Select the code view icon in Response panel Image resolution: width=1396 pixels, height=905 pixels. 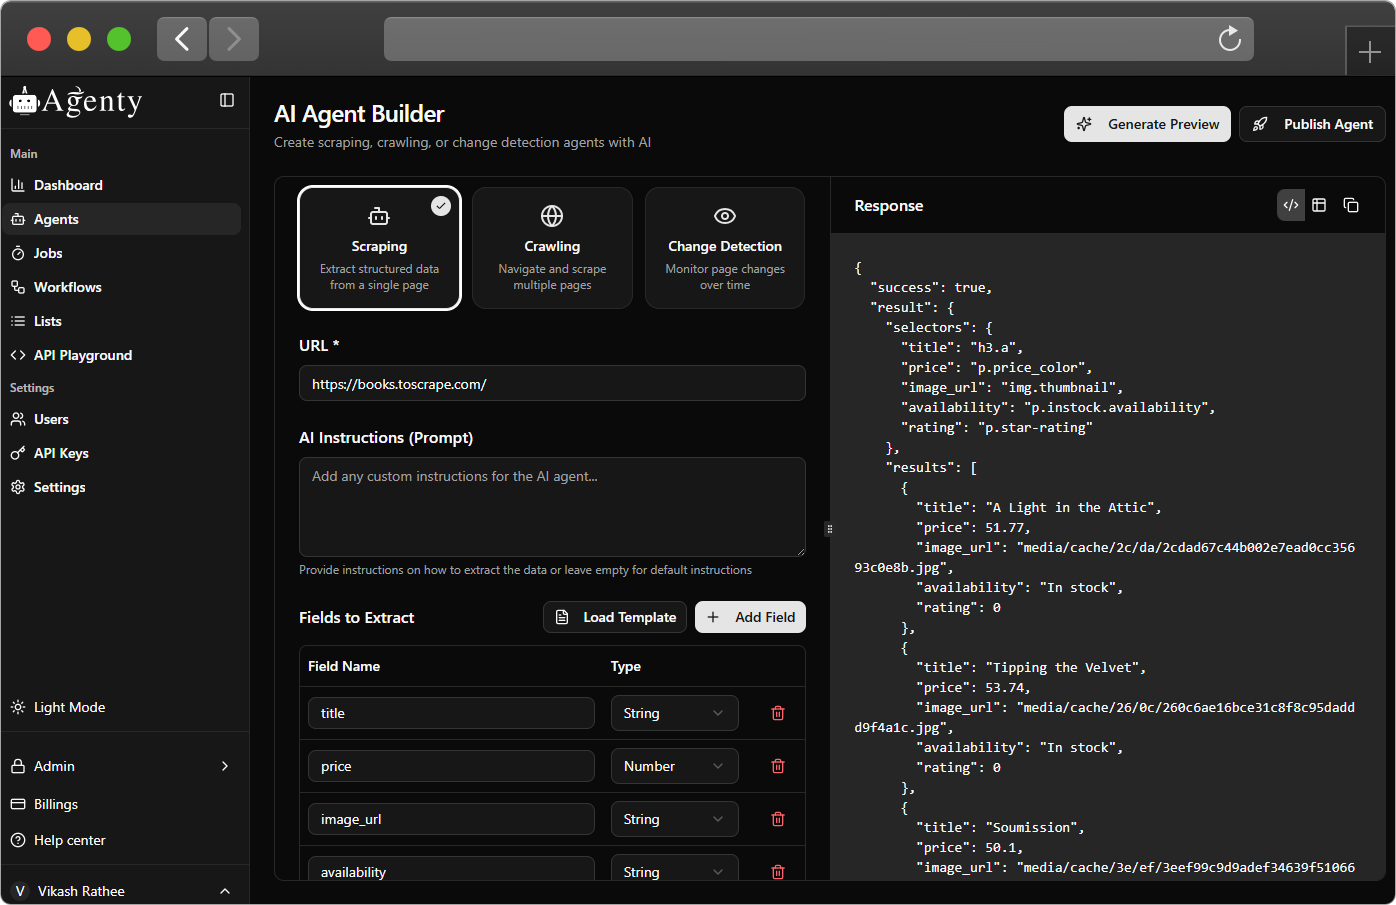pos(1290,205)
